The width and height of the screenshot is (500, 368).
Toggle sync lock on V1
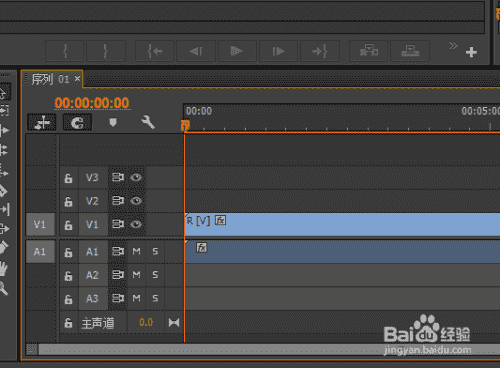(x=118, y=224)
